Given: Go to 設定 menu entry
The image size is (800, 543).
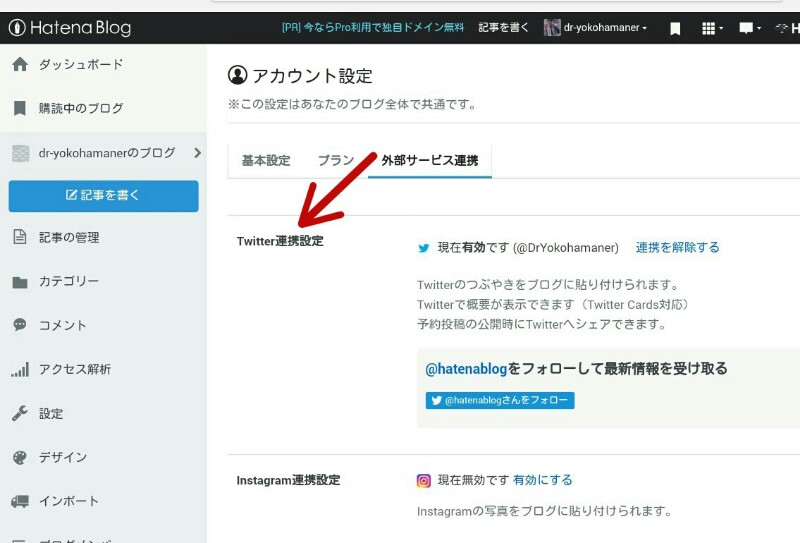Looking at the screenshot, I should tap(51, 413).
